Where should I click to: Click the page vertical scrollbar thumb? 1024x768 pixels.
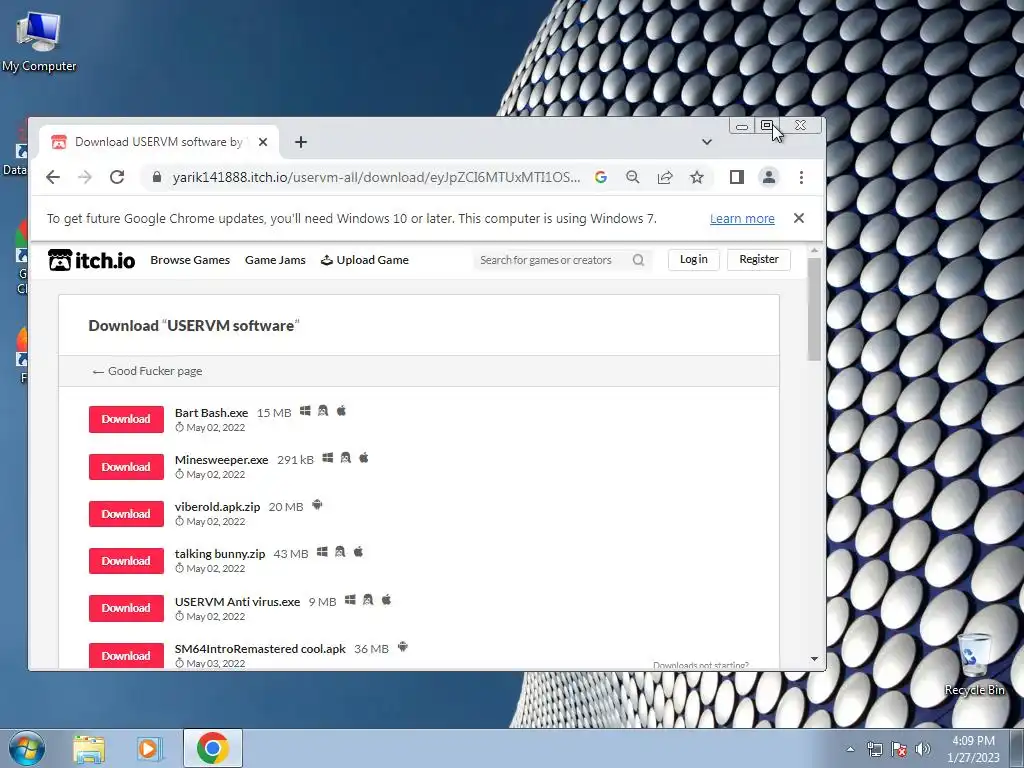(814, 309)
